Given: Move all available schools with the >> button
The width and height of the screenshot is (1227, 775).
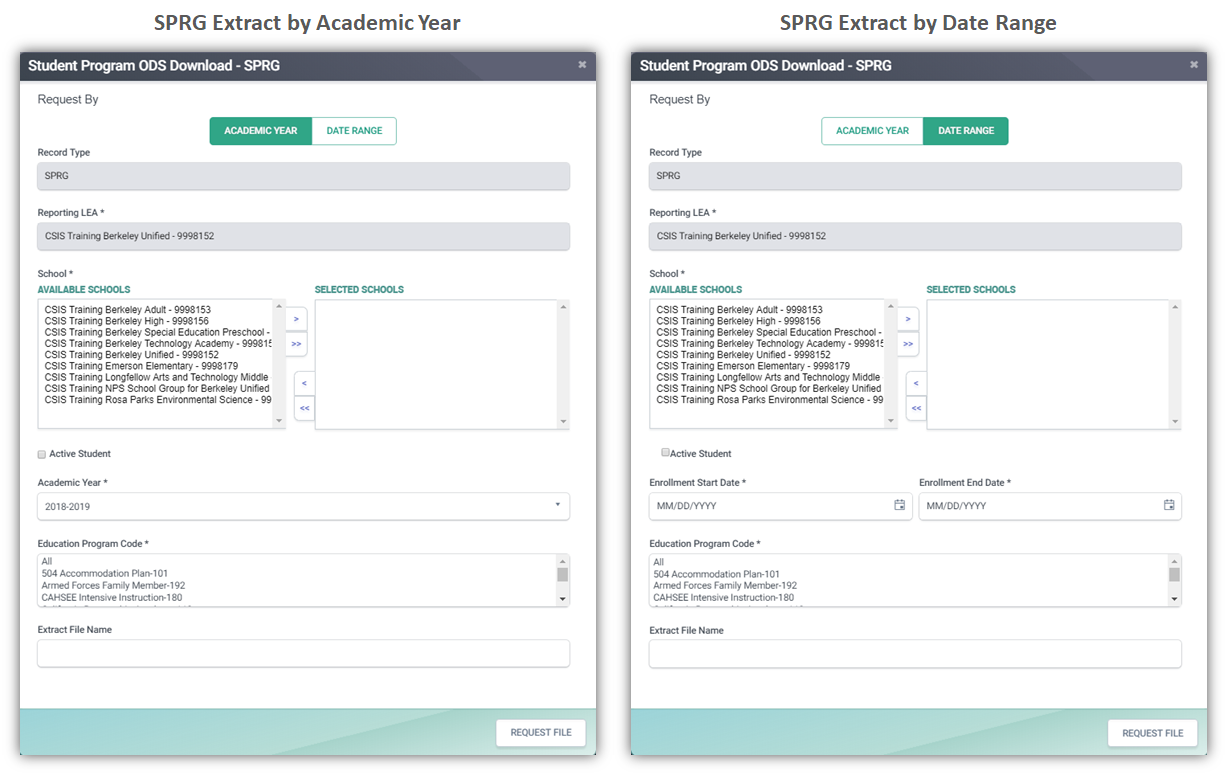Looking at the screenshot, I should (x=295, y=343).
